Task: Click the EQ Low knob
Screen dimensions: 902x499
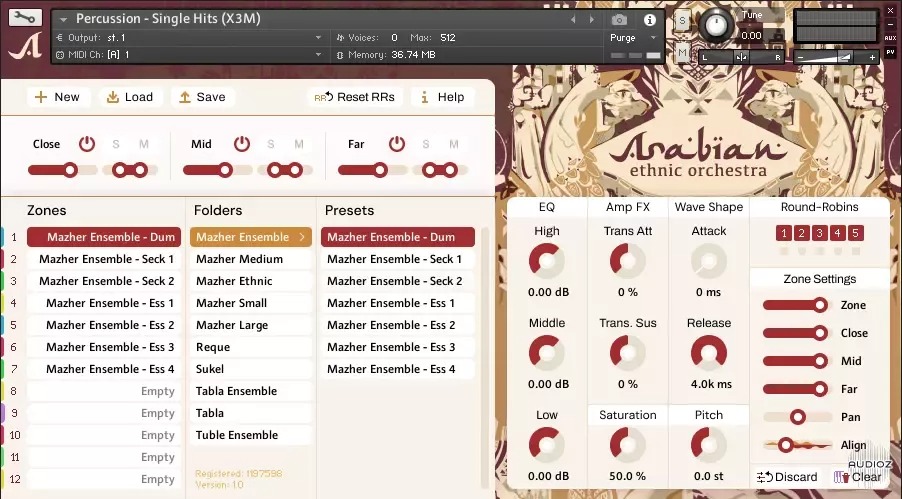Action: click(546, 445)
